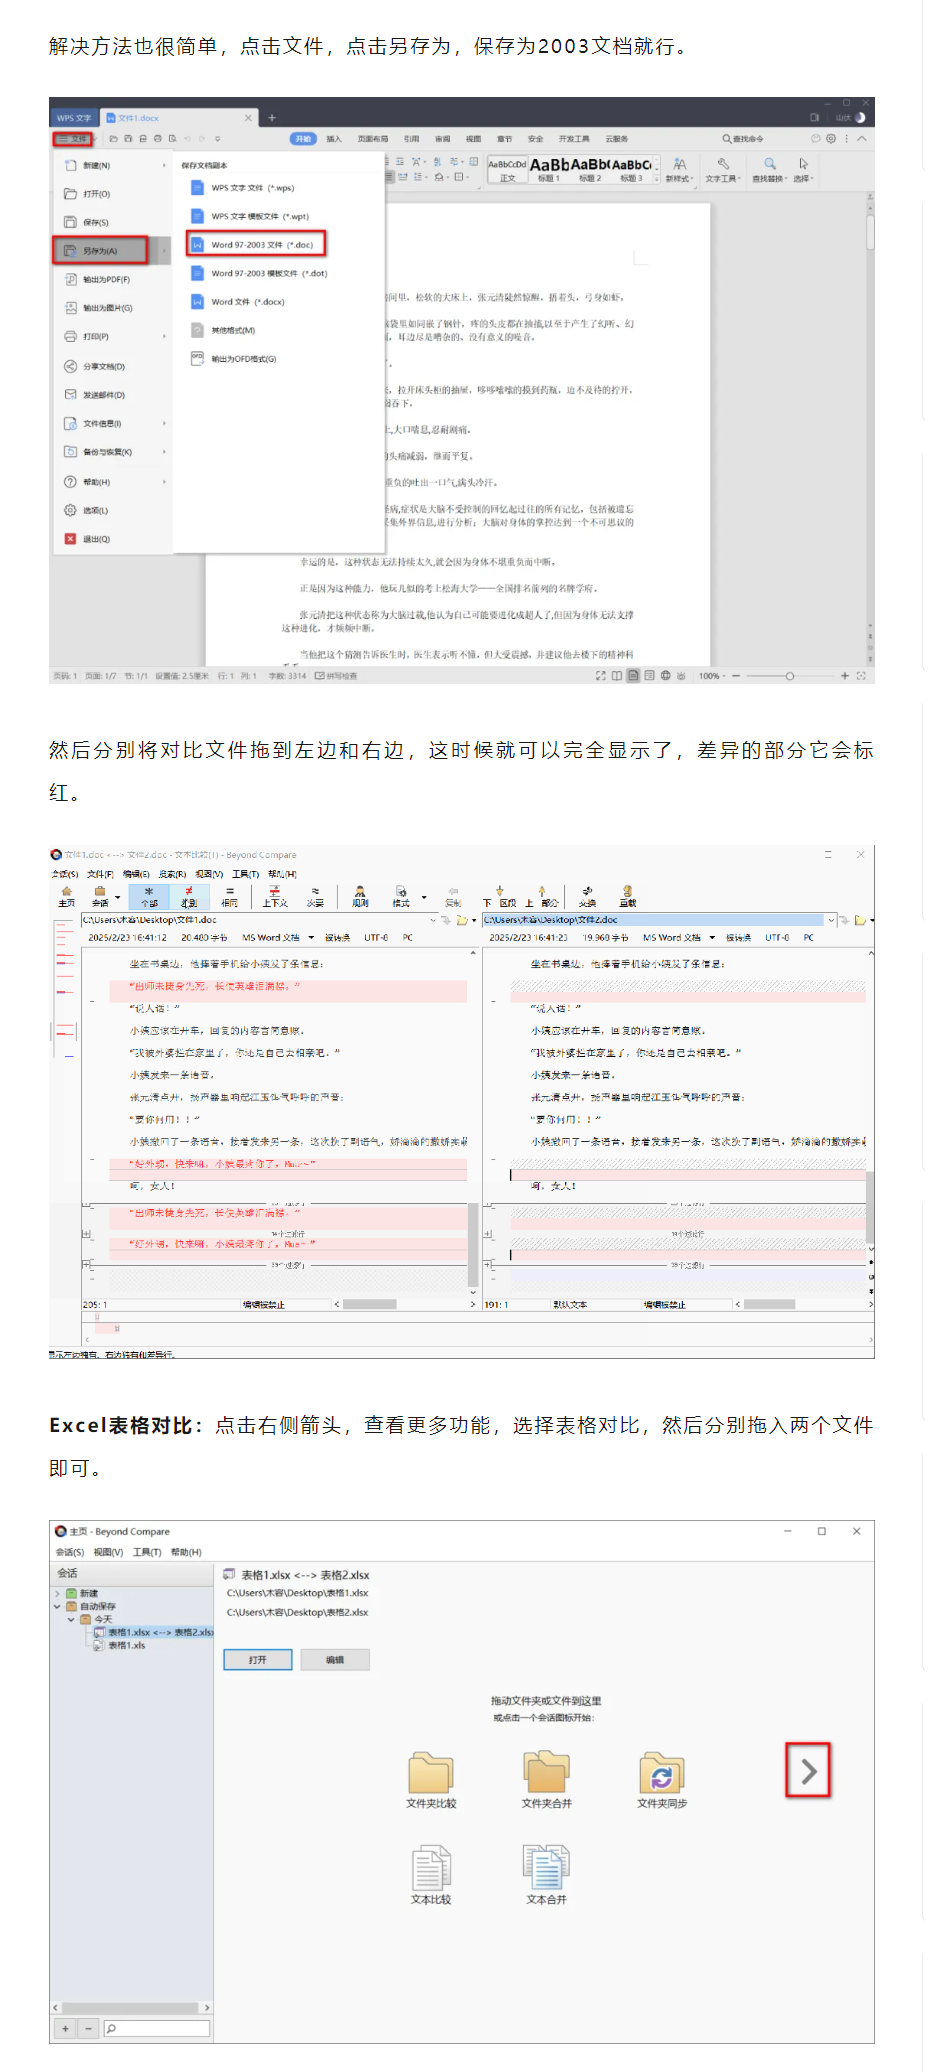
Task: Open the right MS Word 文档 format dropdown
Action: click(712, 938)
